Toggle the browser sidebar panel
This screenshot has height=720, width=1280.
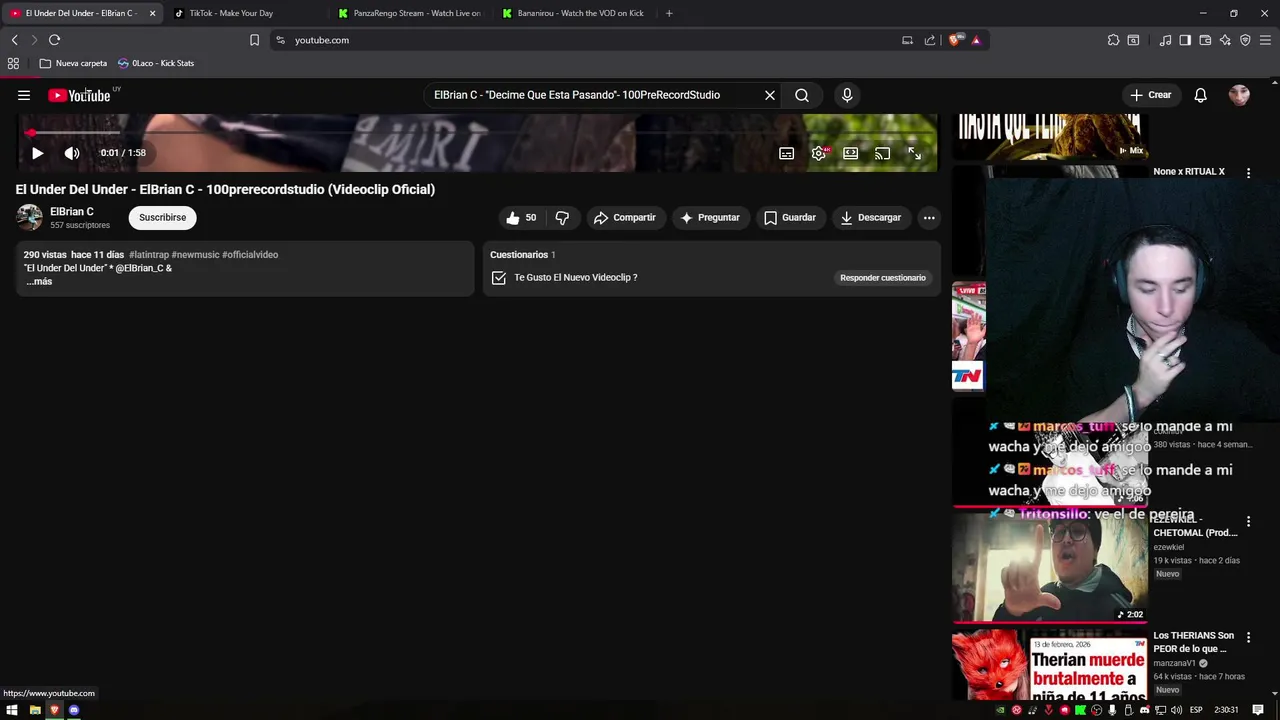pos(1185,40)
